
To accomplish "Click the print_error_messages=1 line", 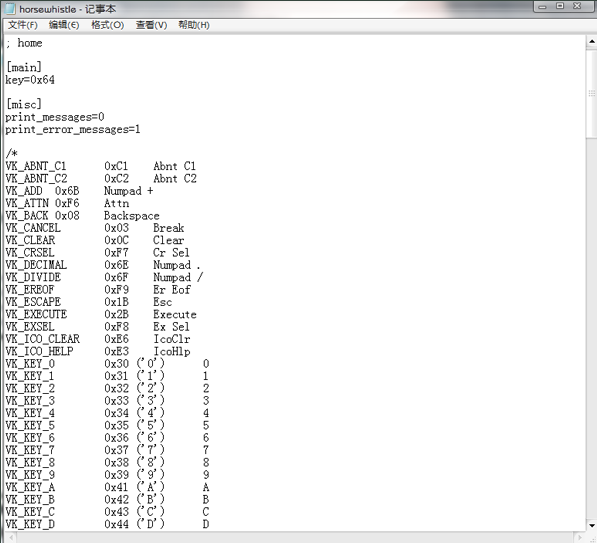I will click(x=73, y=129).
